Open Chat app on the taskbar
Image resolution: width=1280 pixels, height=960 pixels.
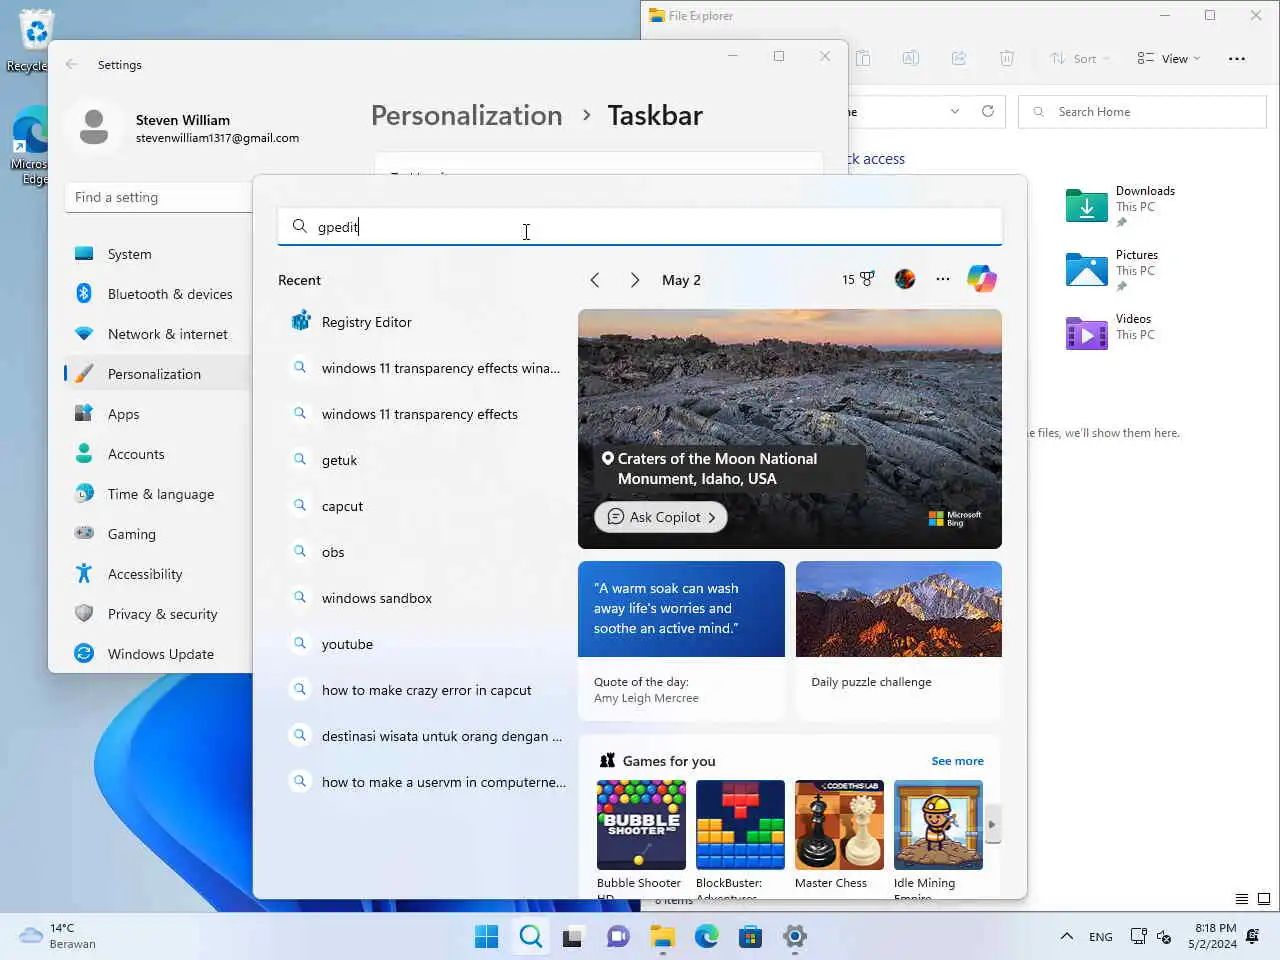click(618, 937)
